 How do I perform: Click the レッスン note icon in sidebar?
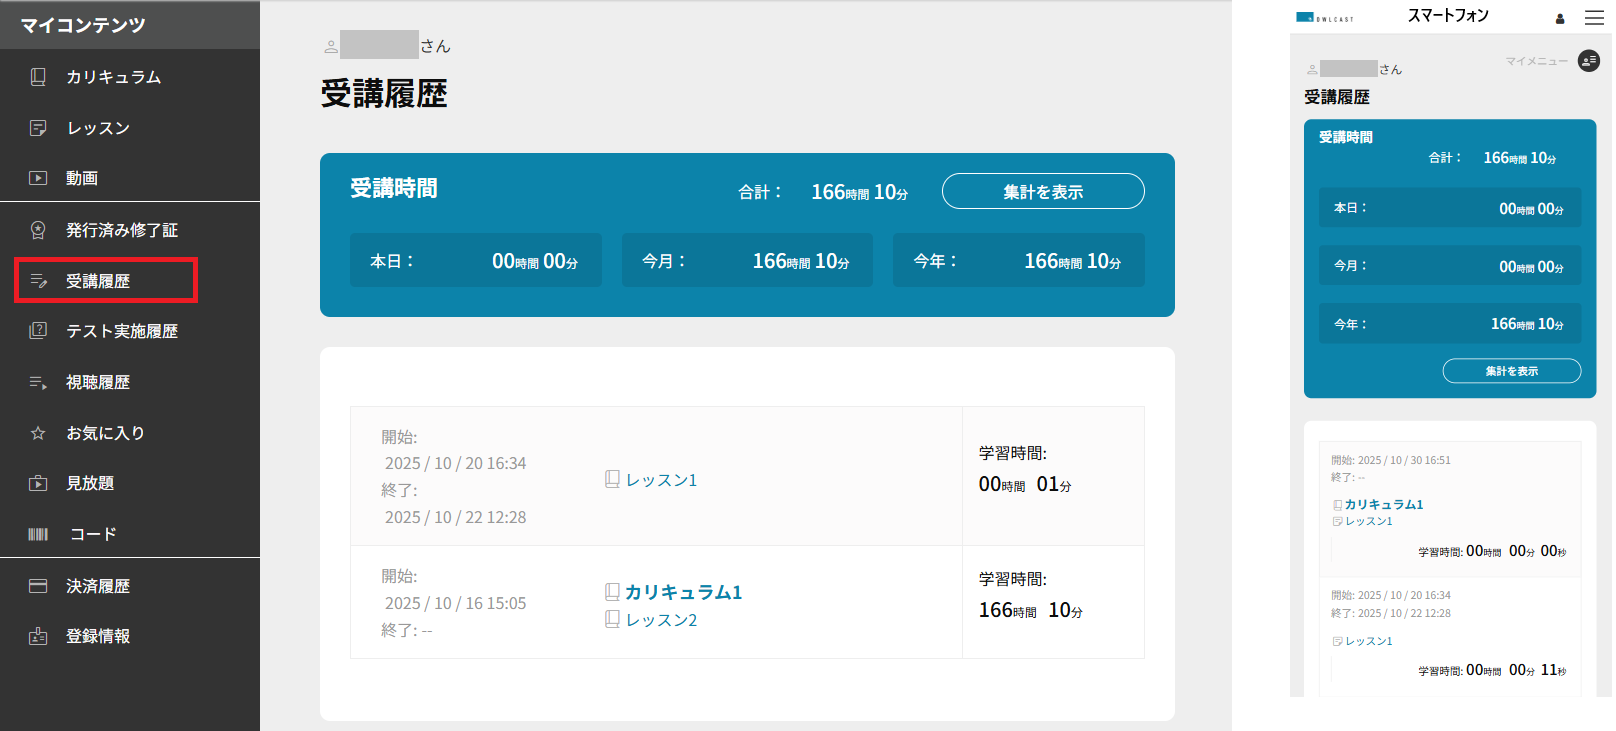38,128
